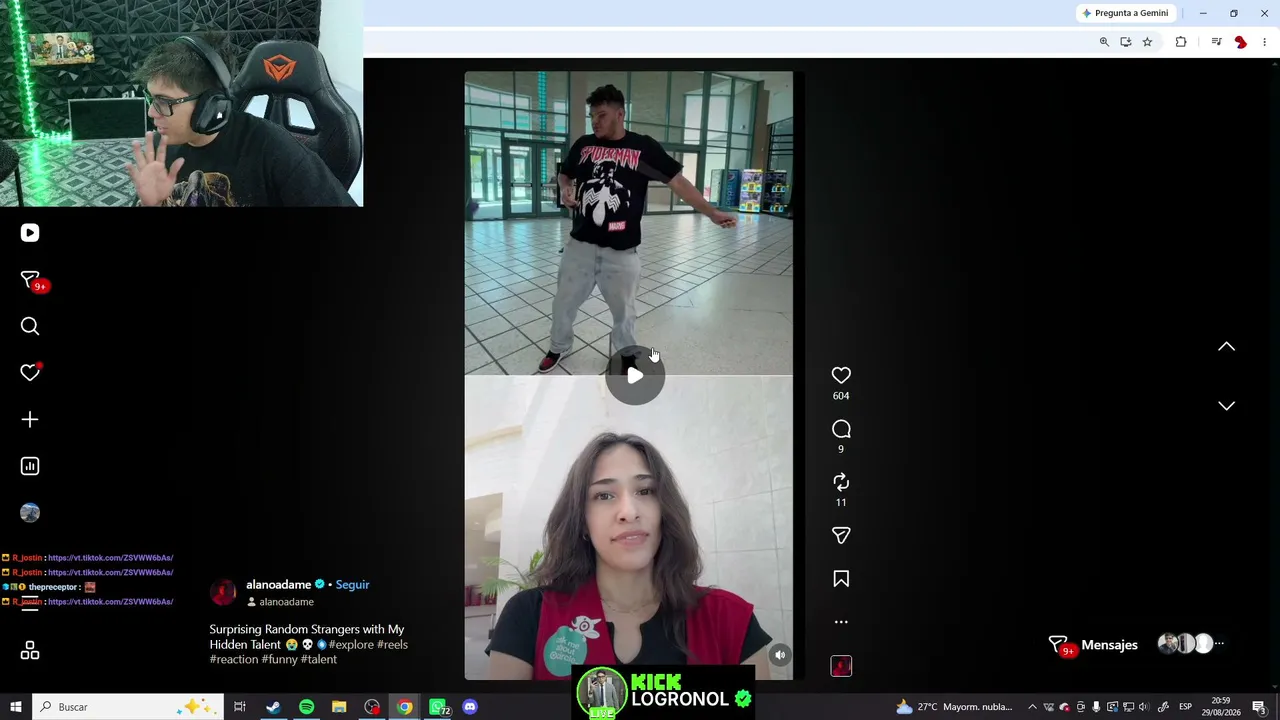This screenshot has height=720, width=1280.
Task: Open the #reaction hashtag
Action: click(x=234, y=660)
